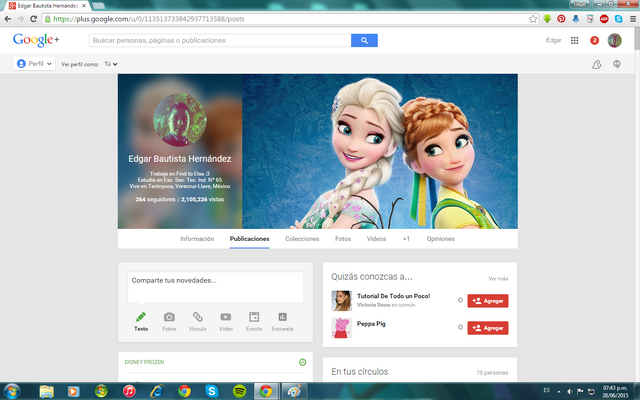Dismiss the 'Tutorial De Todo un Poco!' suggestion
Viewport: 640px width, 400px height.
[460, 300]
